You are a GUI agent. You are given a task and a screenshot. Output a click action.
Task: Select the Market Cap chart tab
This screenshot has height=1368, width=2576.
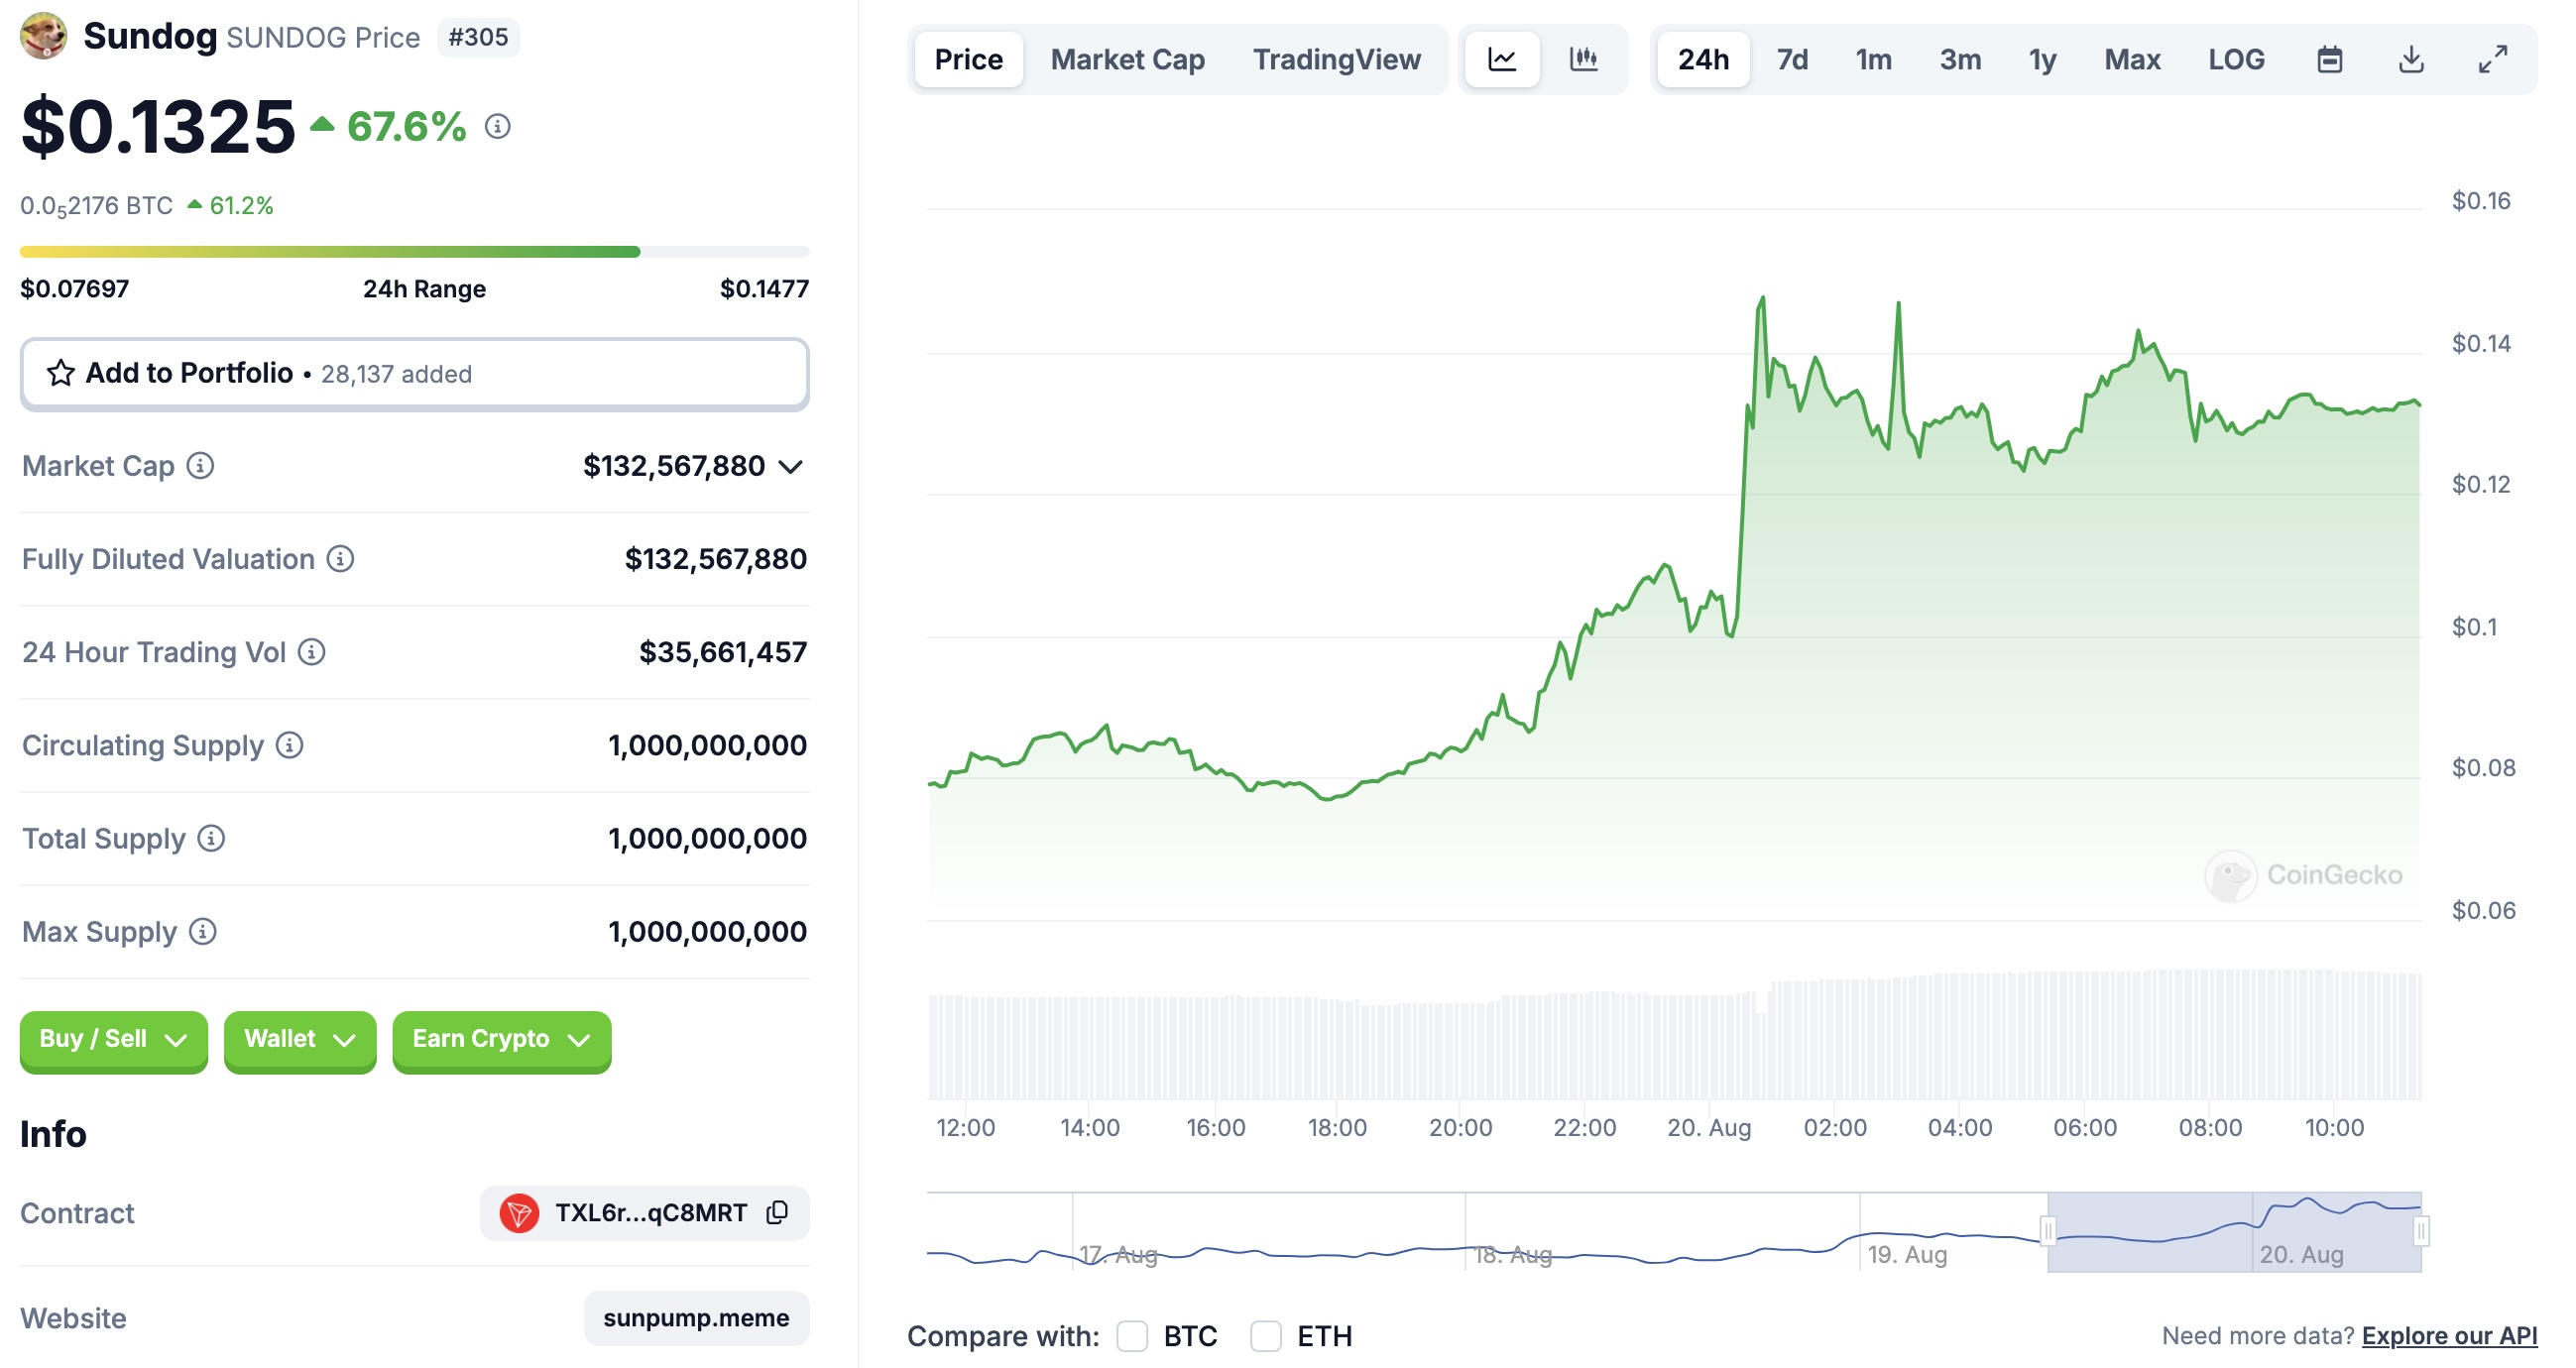pos(1127,59)
